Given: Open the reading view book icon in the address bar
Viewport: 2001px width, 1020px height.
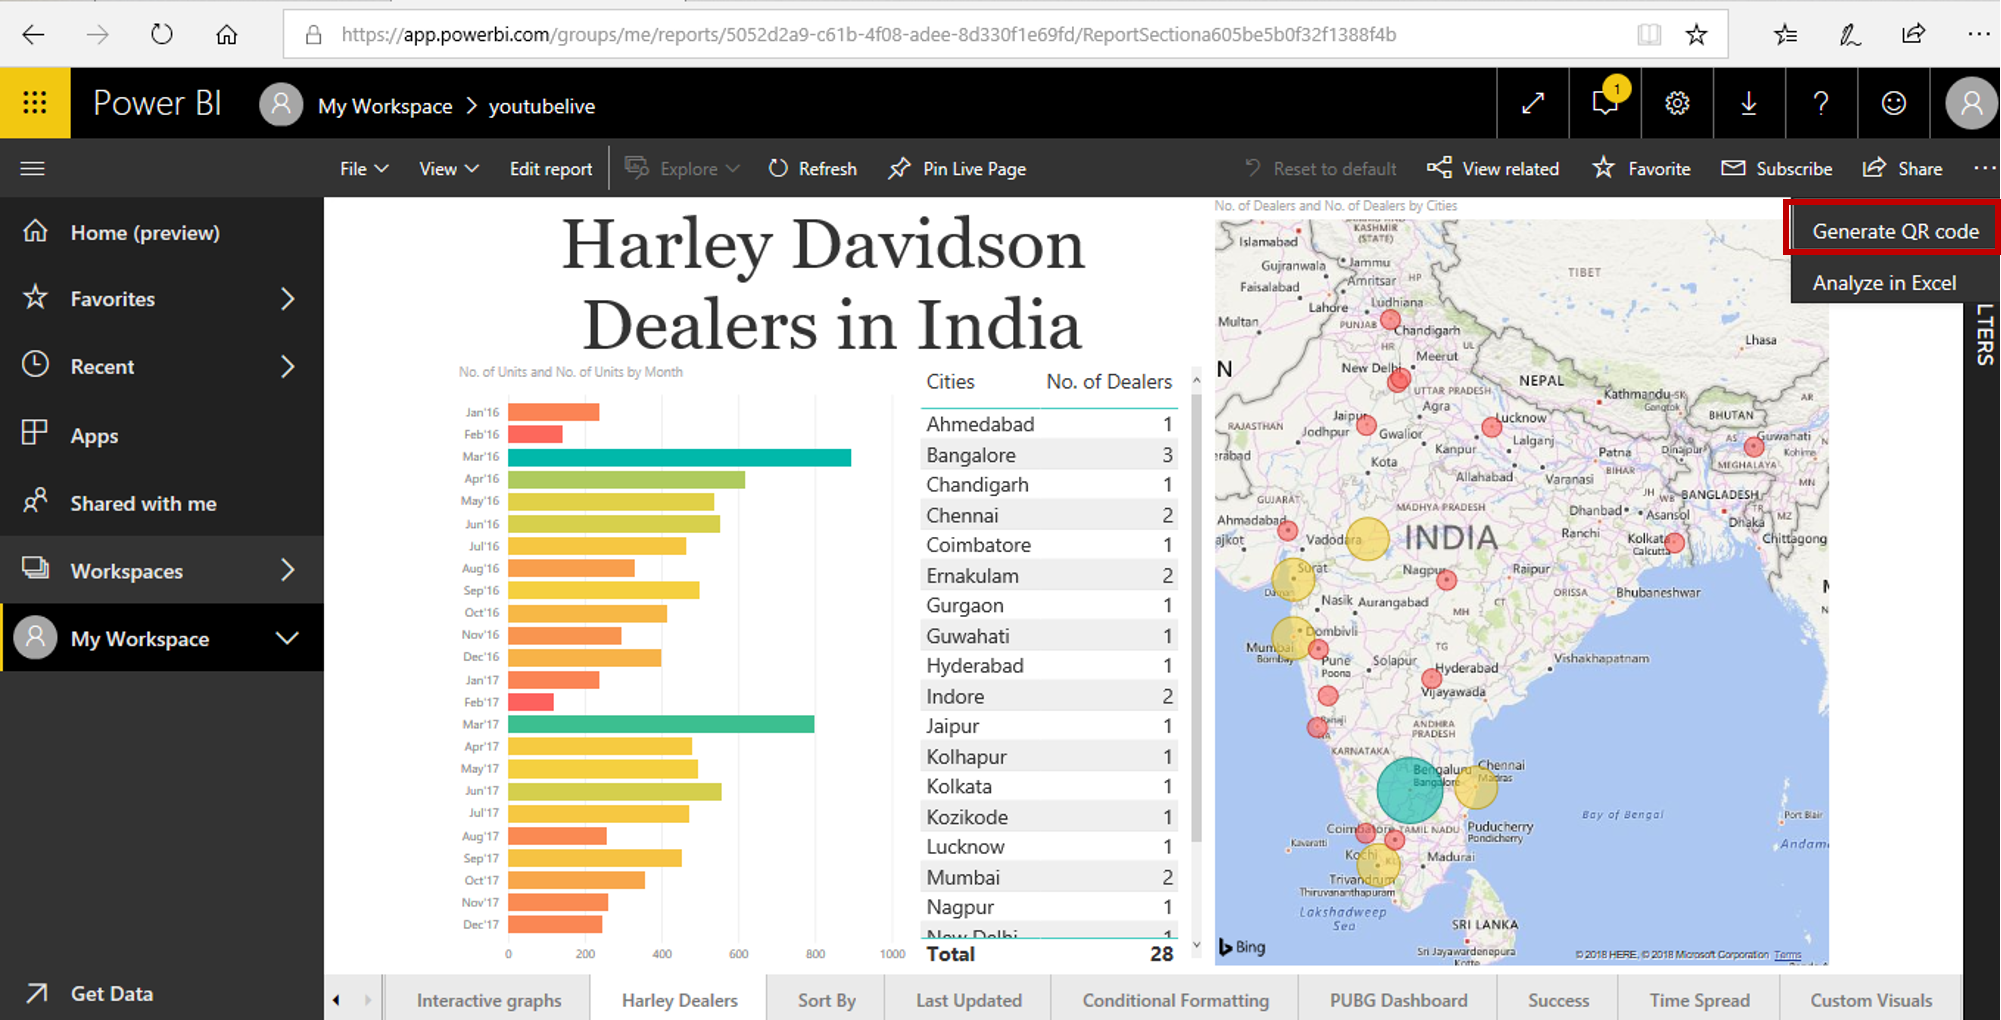Looking at the screenshot, I should click(1649, 35).
